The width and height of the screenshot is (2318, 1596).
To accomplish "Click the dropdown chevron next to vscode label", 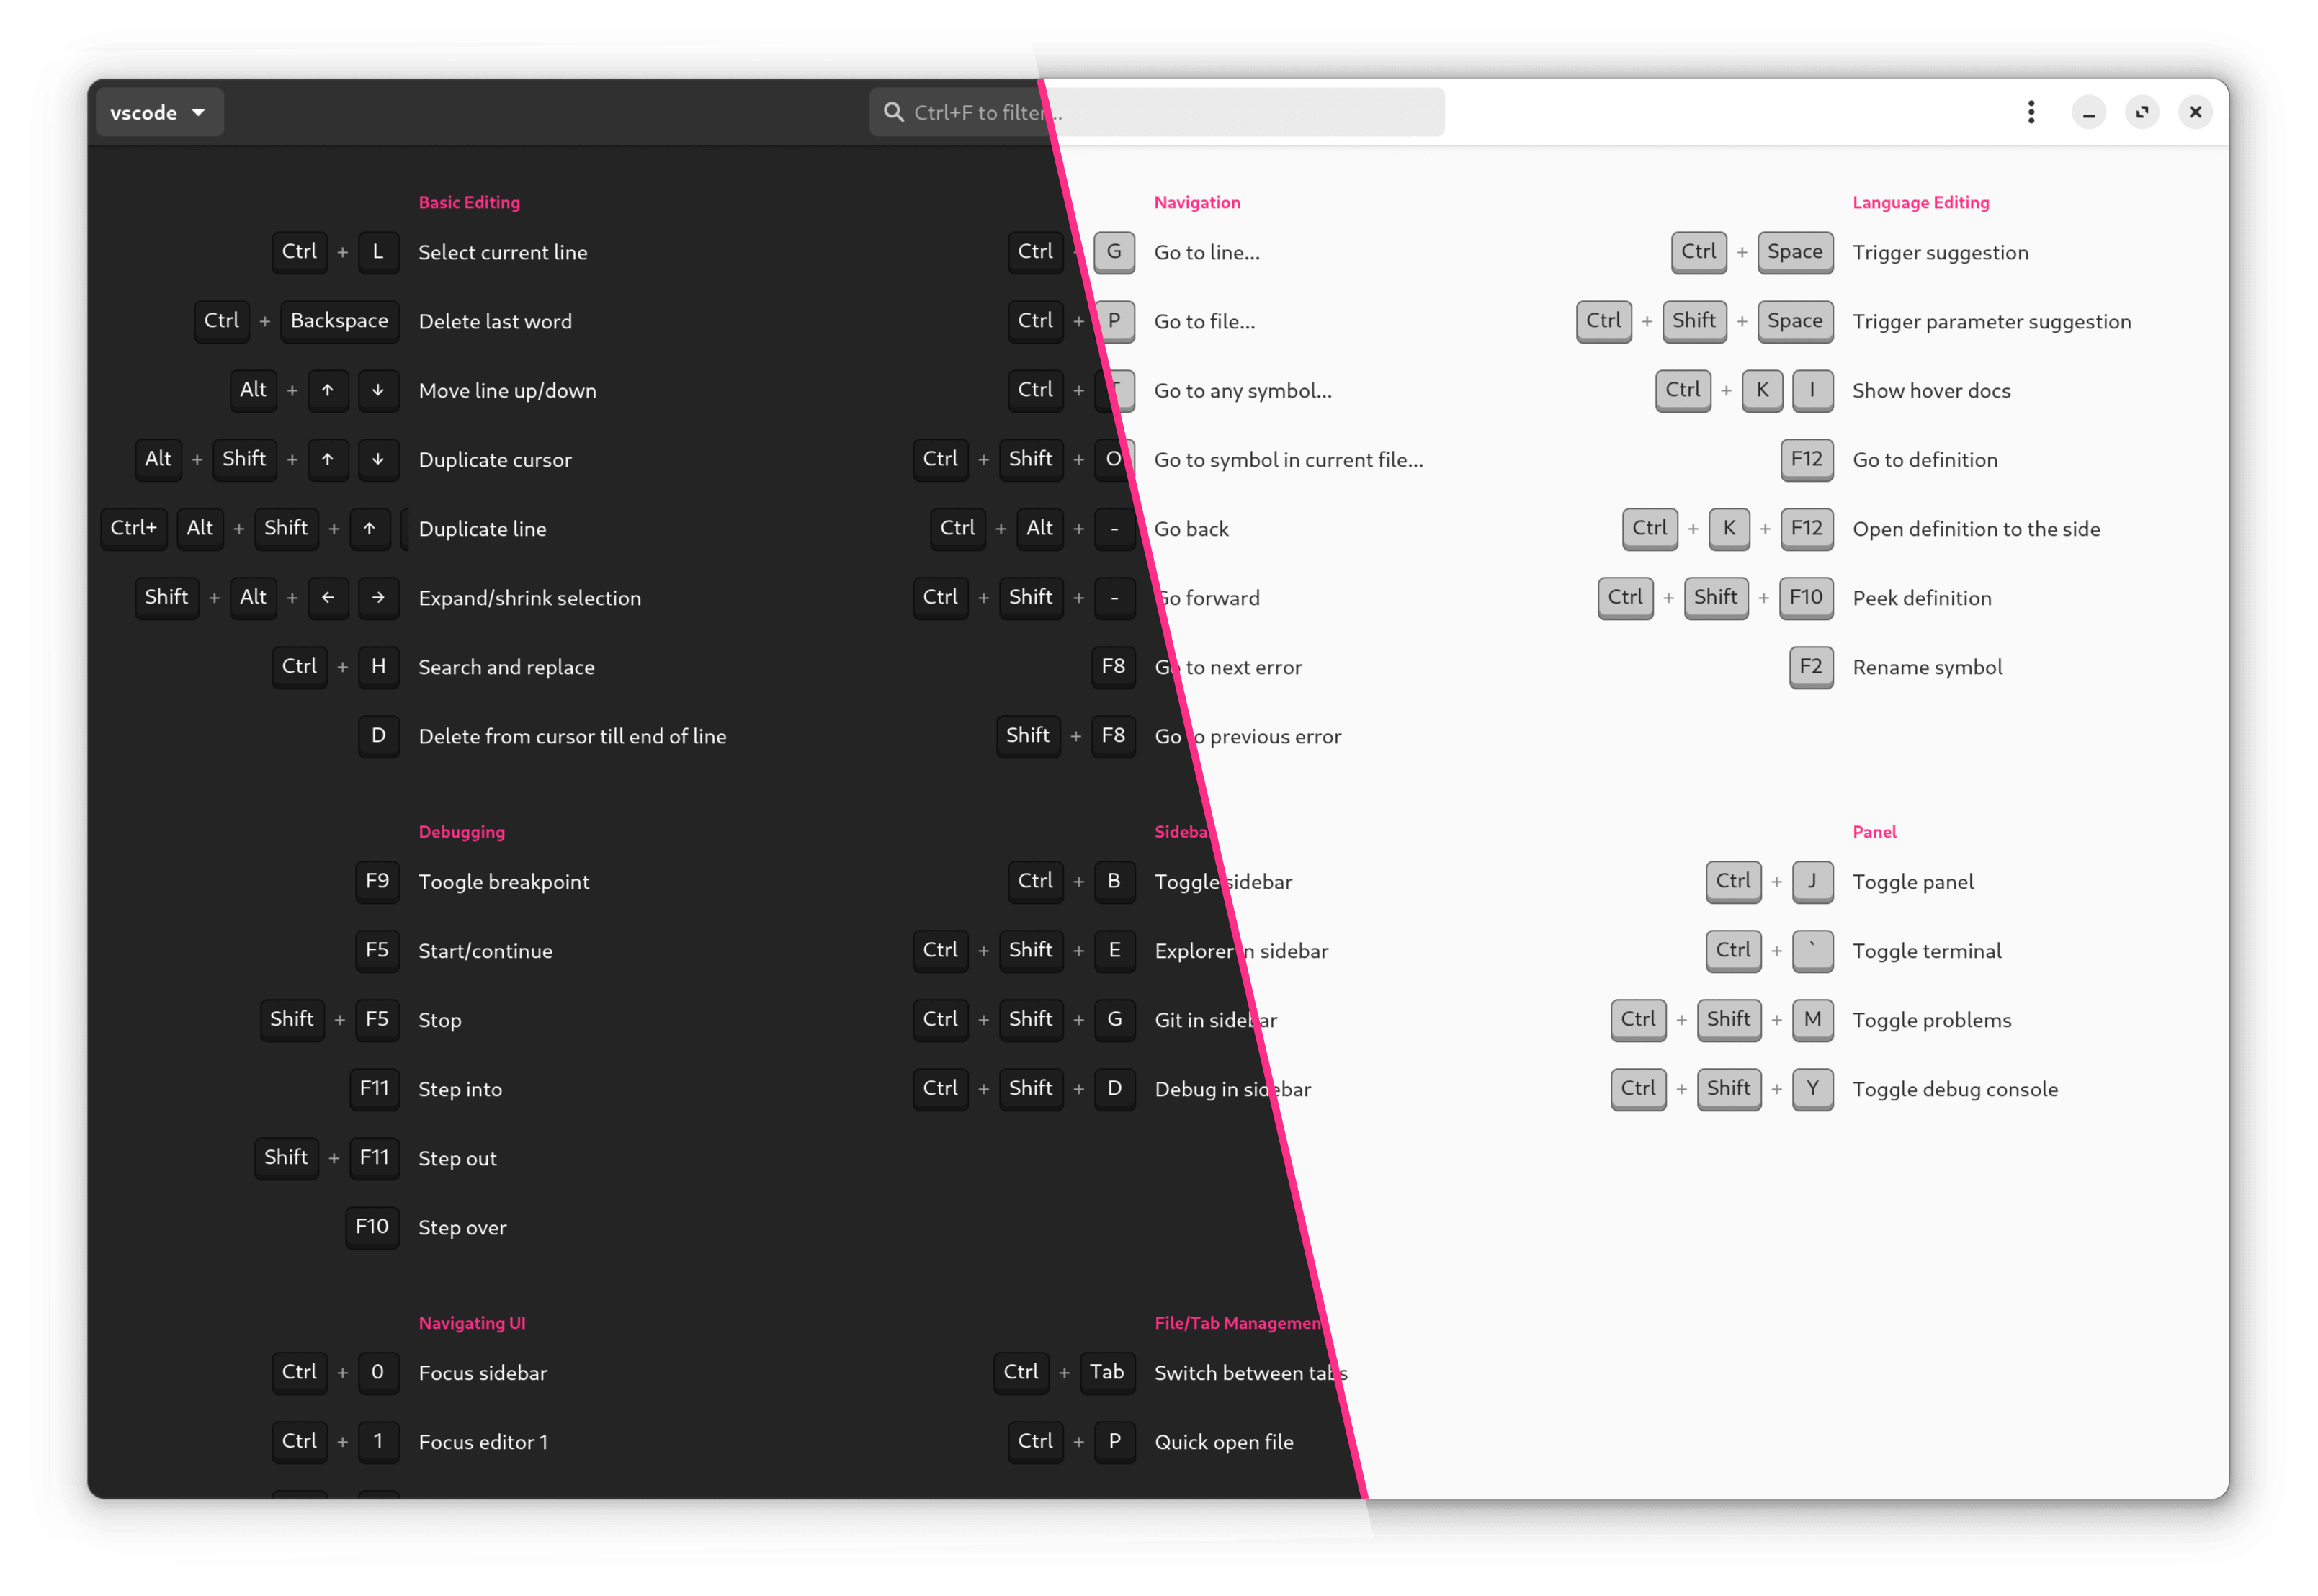I will [x=200, y=112].
